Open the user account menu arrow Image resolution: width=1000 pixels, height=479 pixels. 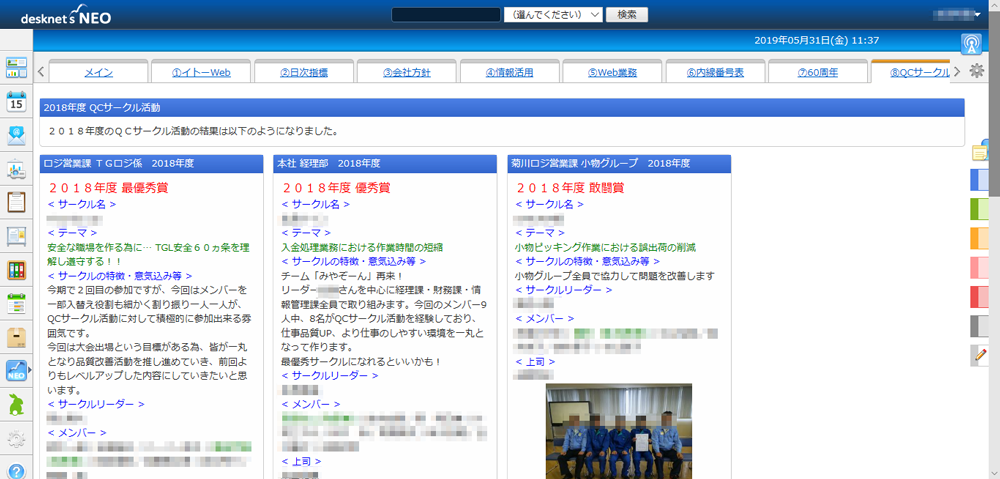coord(976,15)
